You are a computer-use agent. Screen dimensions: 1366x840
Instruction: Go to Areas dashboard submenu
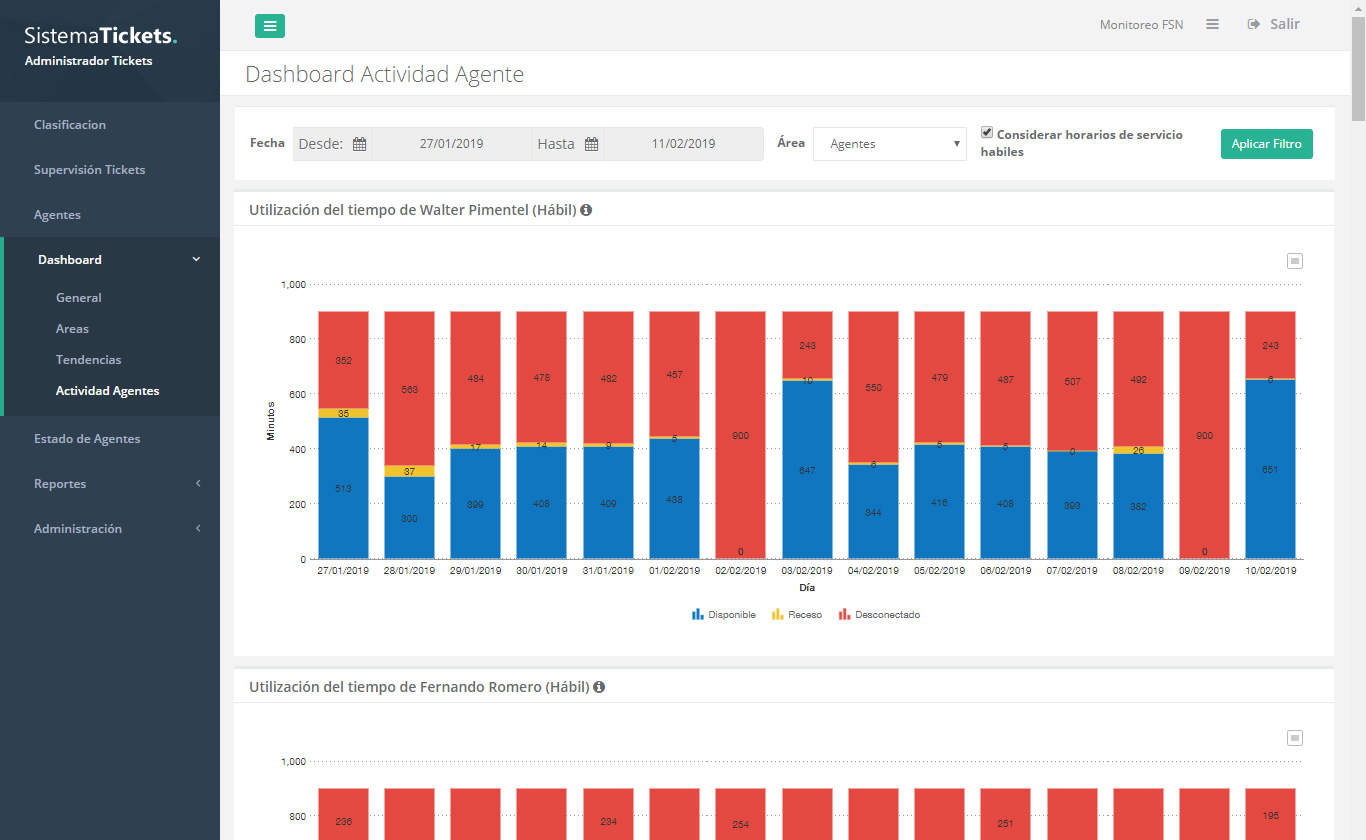tap(72, 329)
